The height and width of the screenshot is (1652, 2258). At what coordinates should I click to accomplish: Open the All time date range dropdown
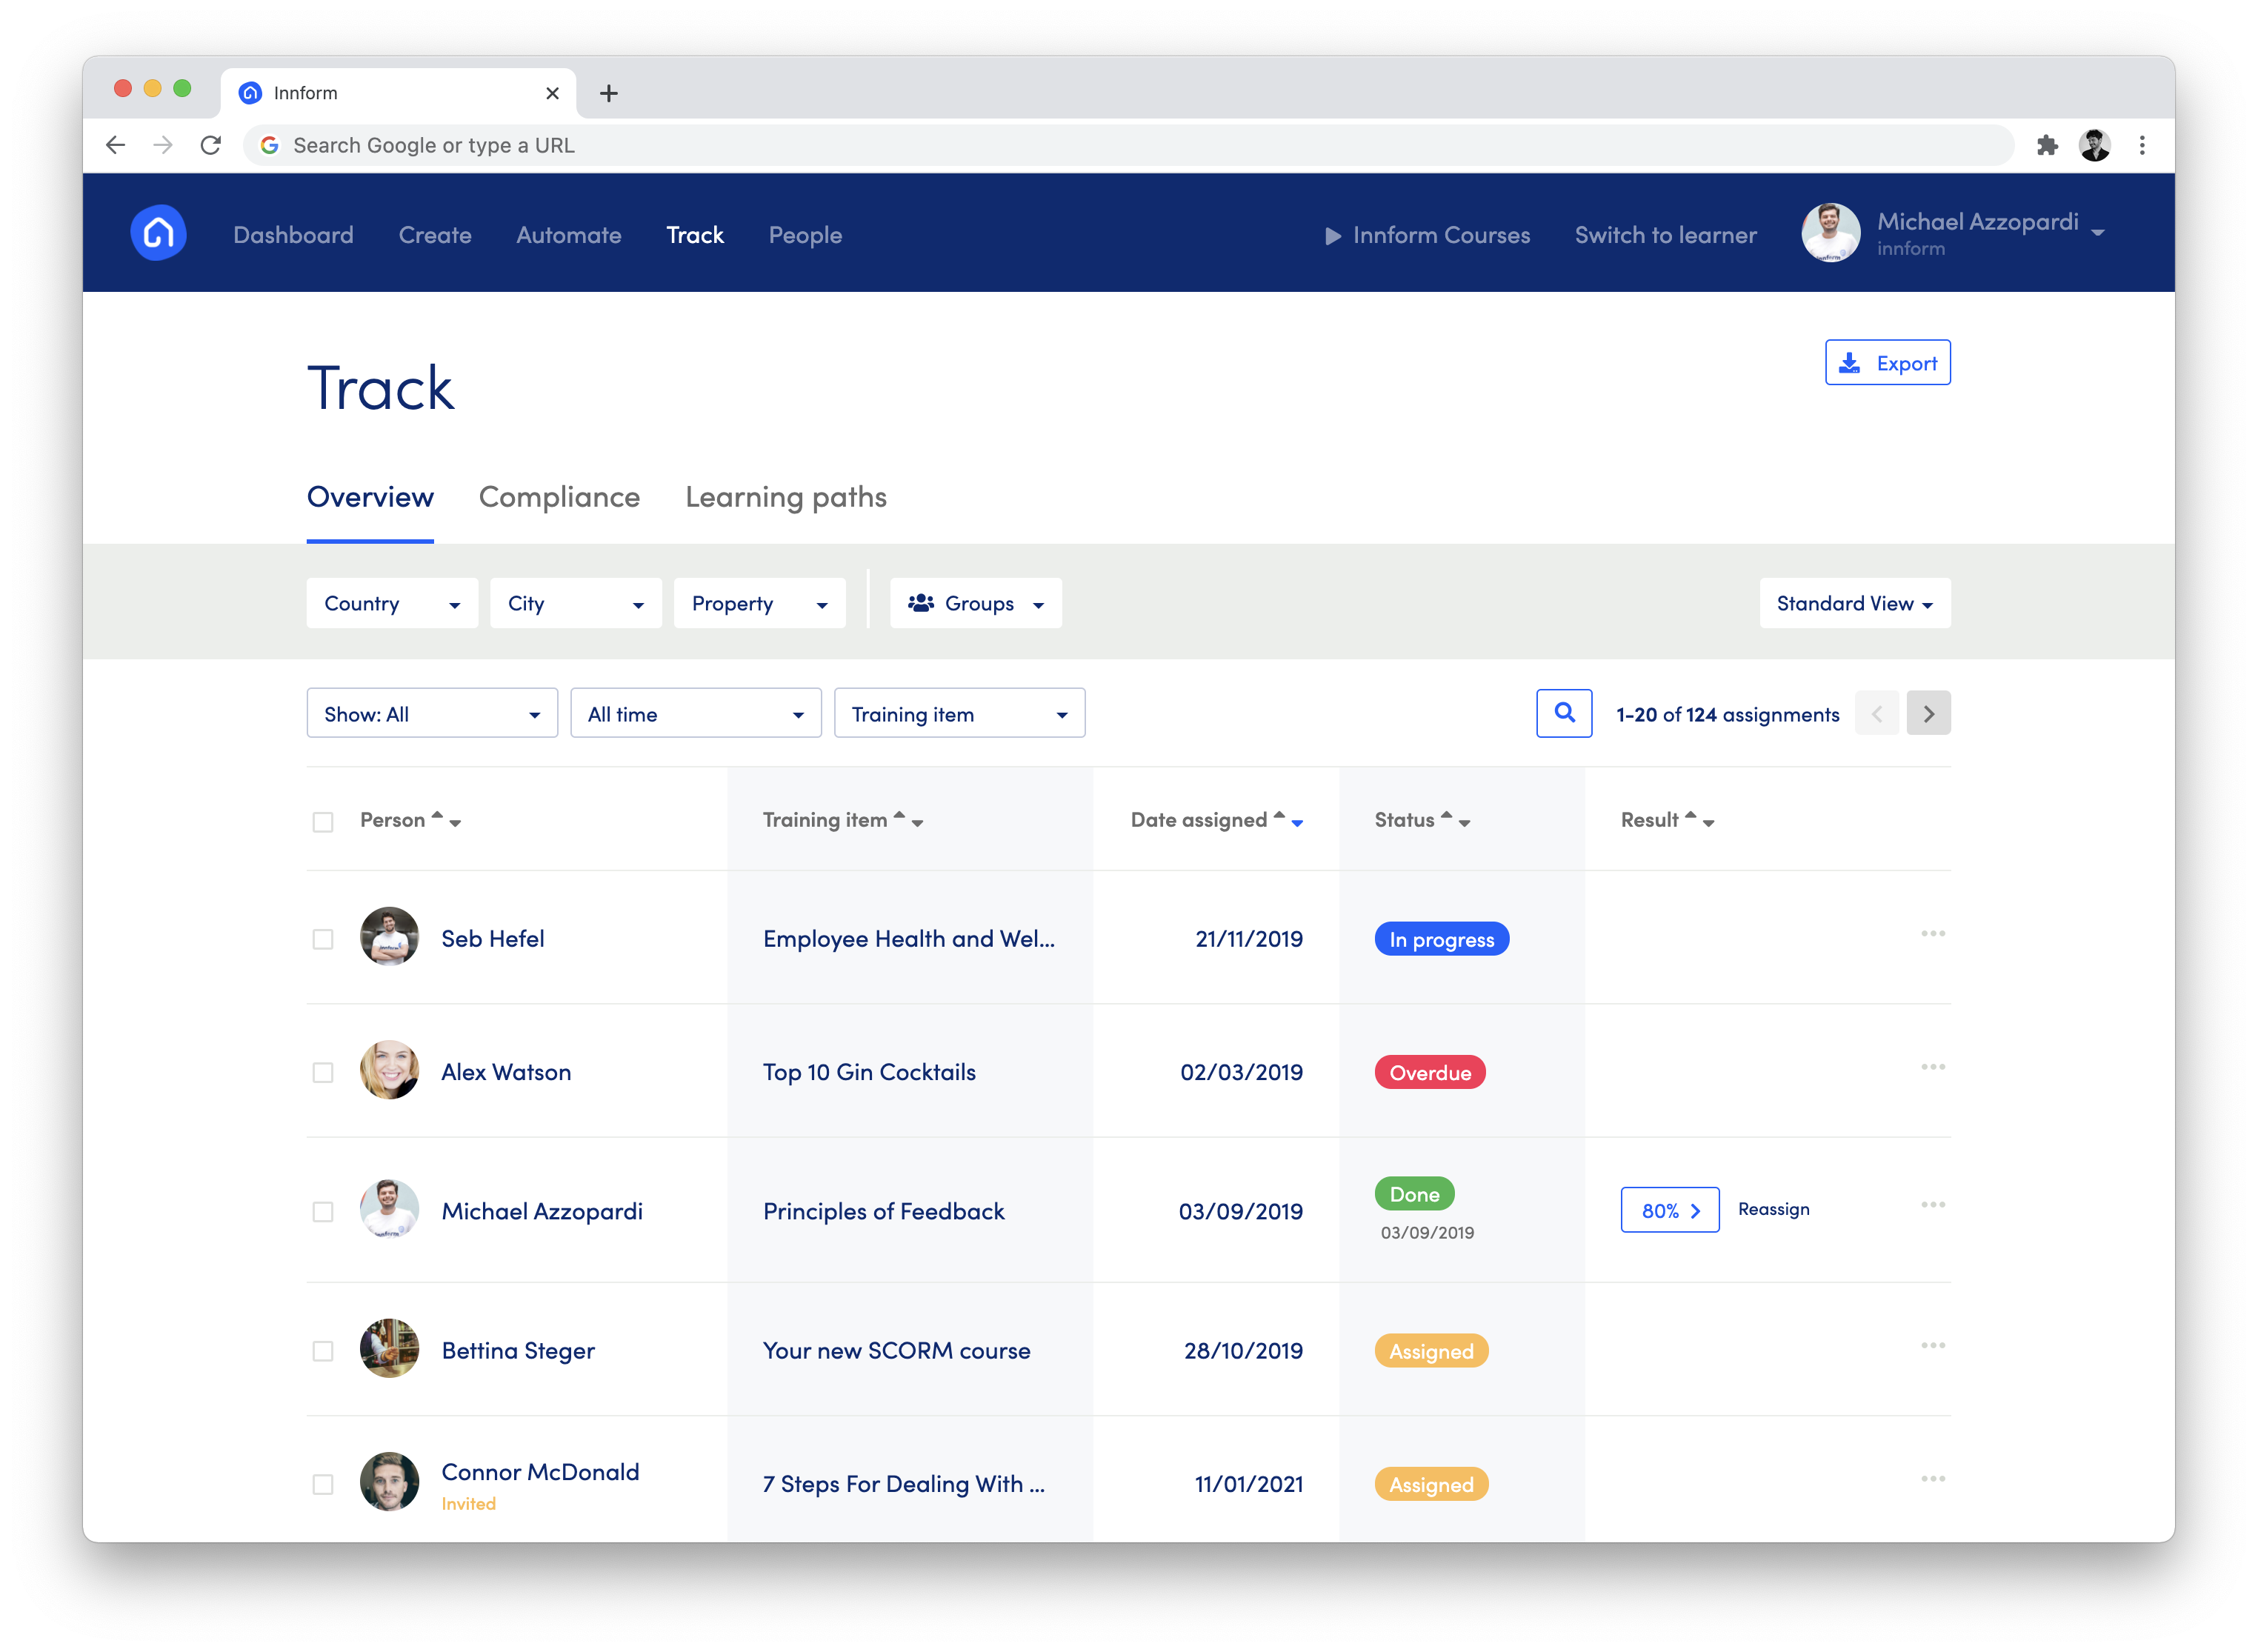pyautogui.click(x=695, y=714)
